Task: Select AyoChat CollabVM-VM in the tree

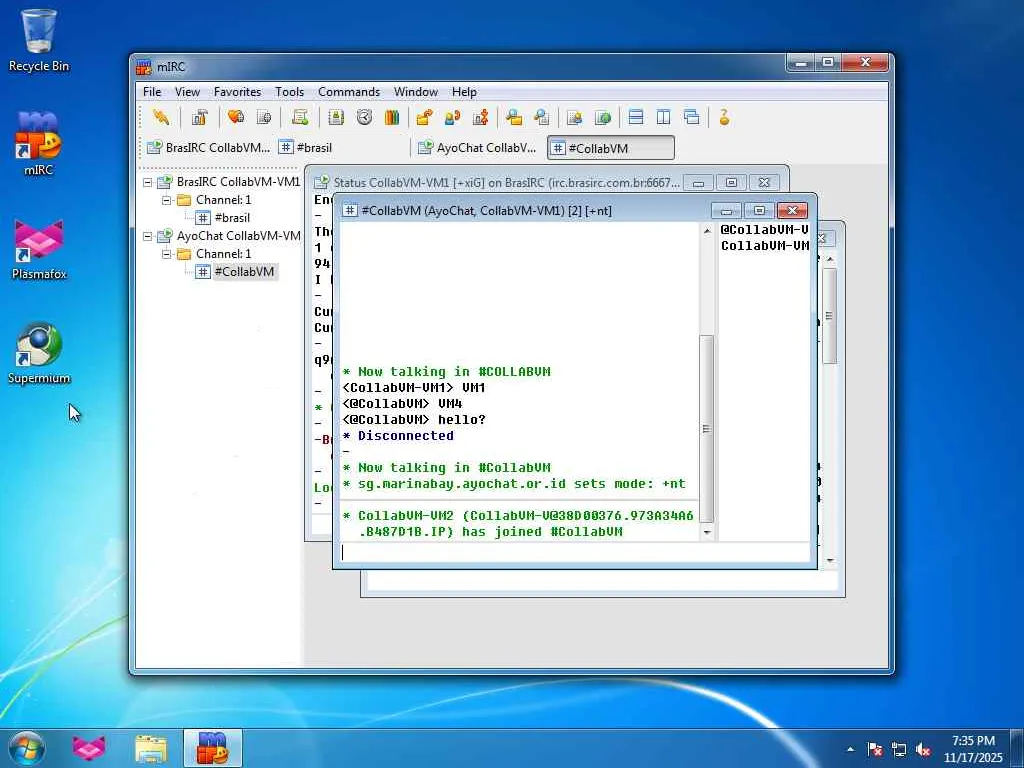Action: tap(238, 236)
